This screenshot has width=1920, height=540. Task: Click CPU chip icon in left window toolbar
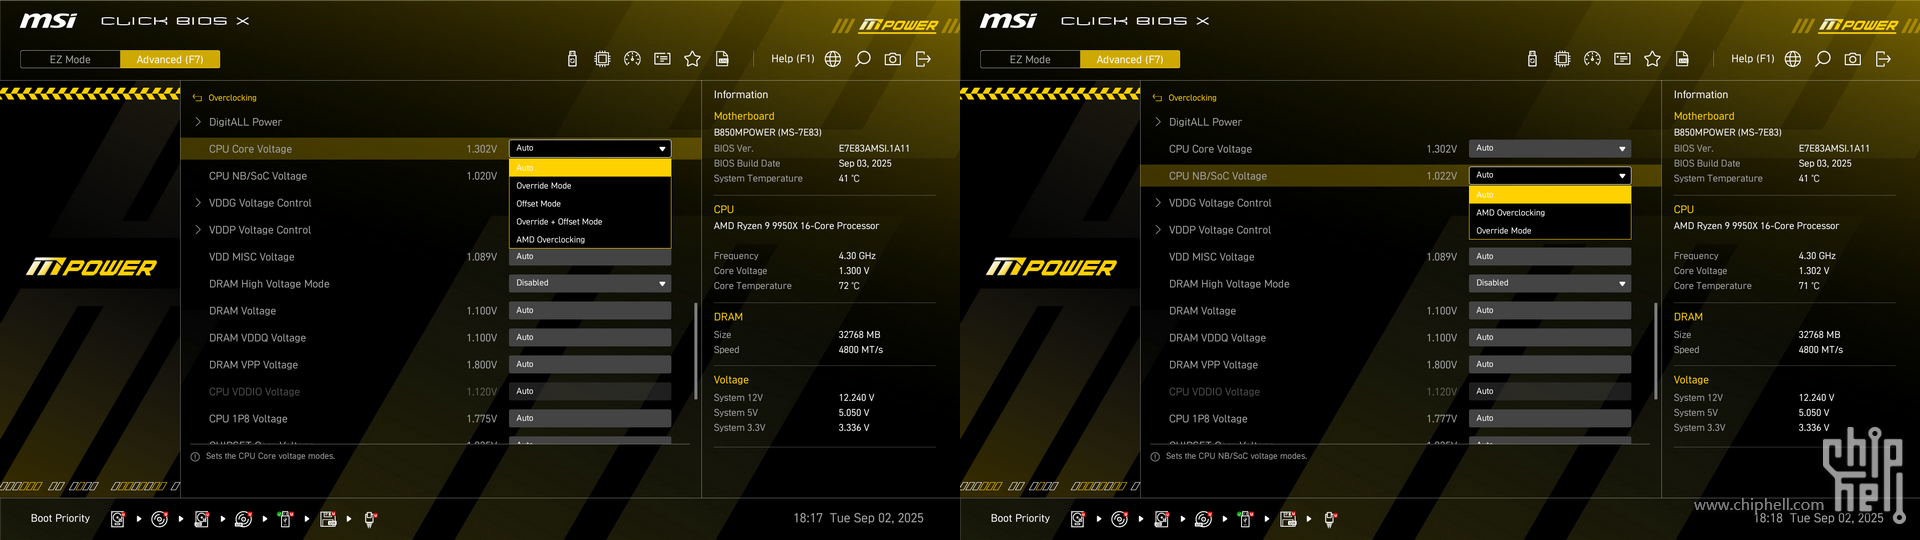coord(602,59)
